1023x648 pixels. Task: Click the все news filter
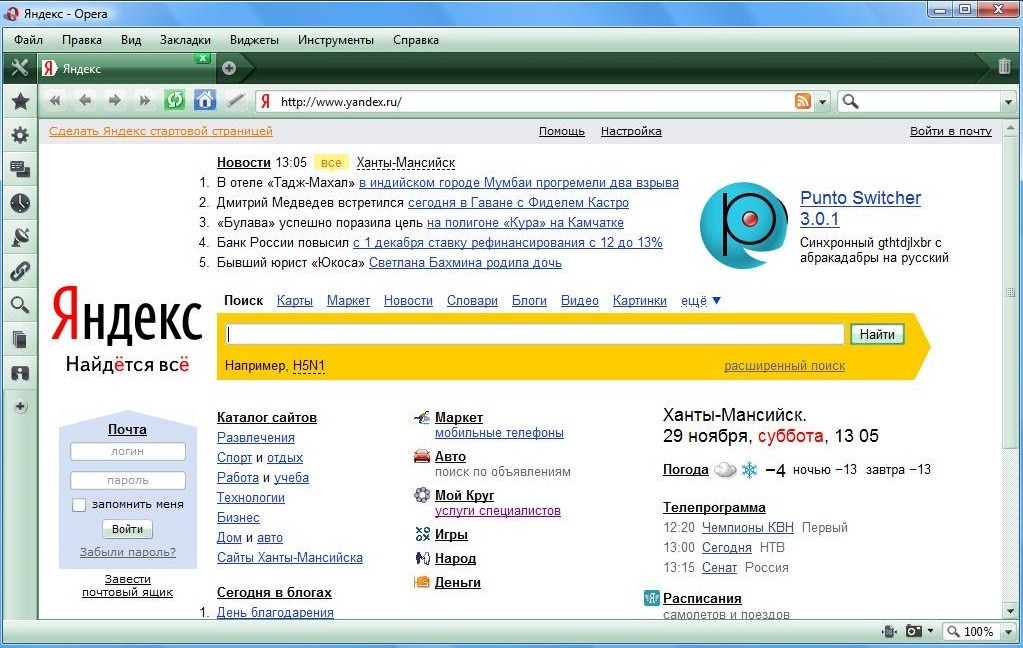[x=331, y=162]
